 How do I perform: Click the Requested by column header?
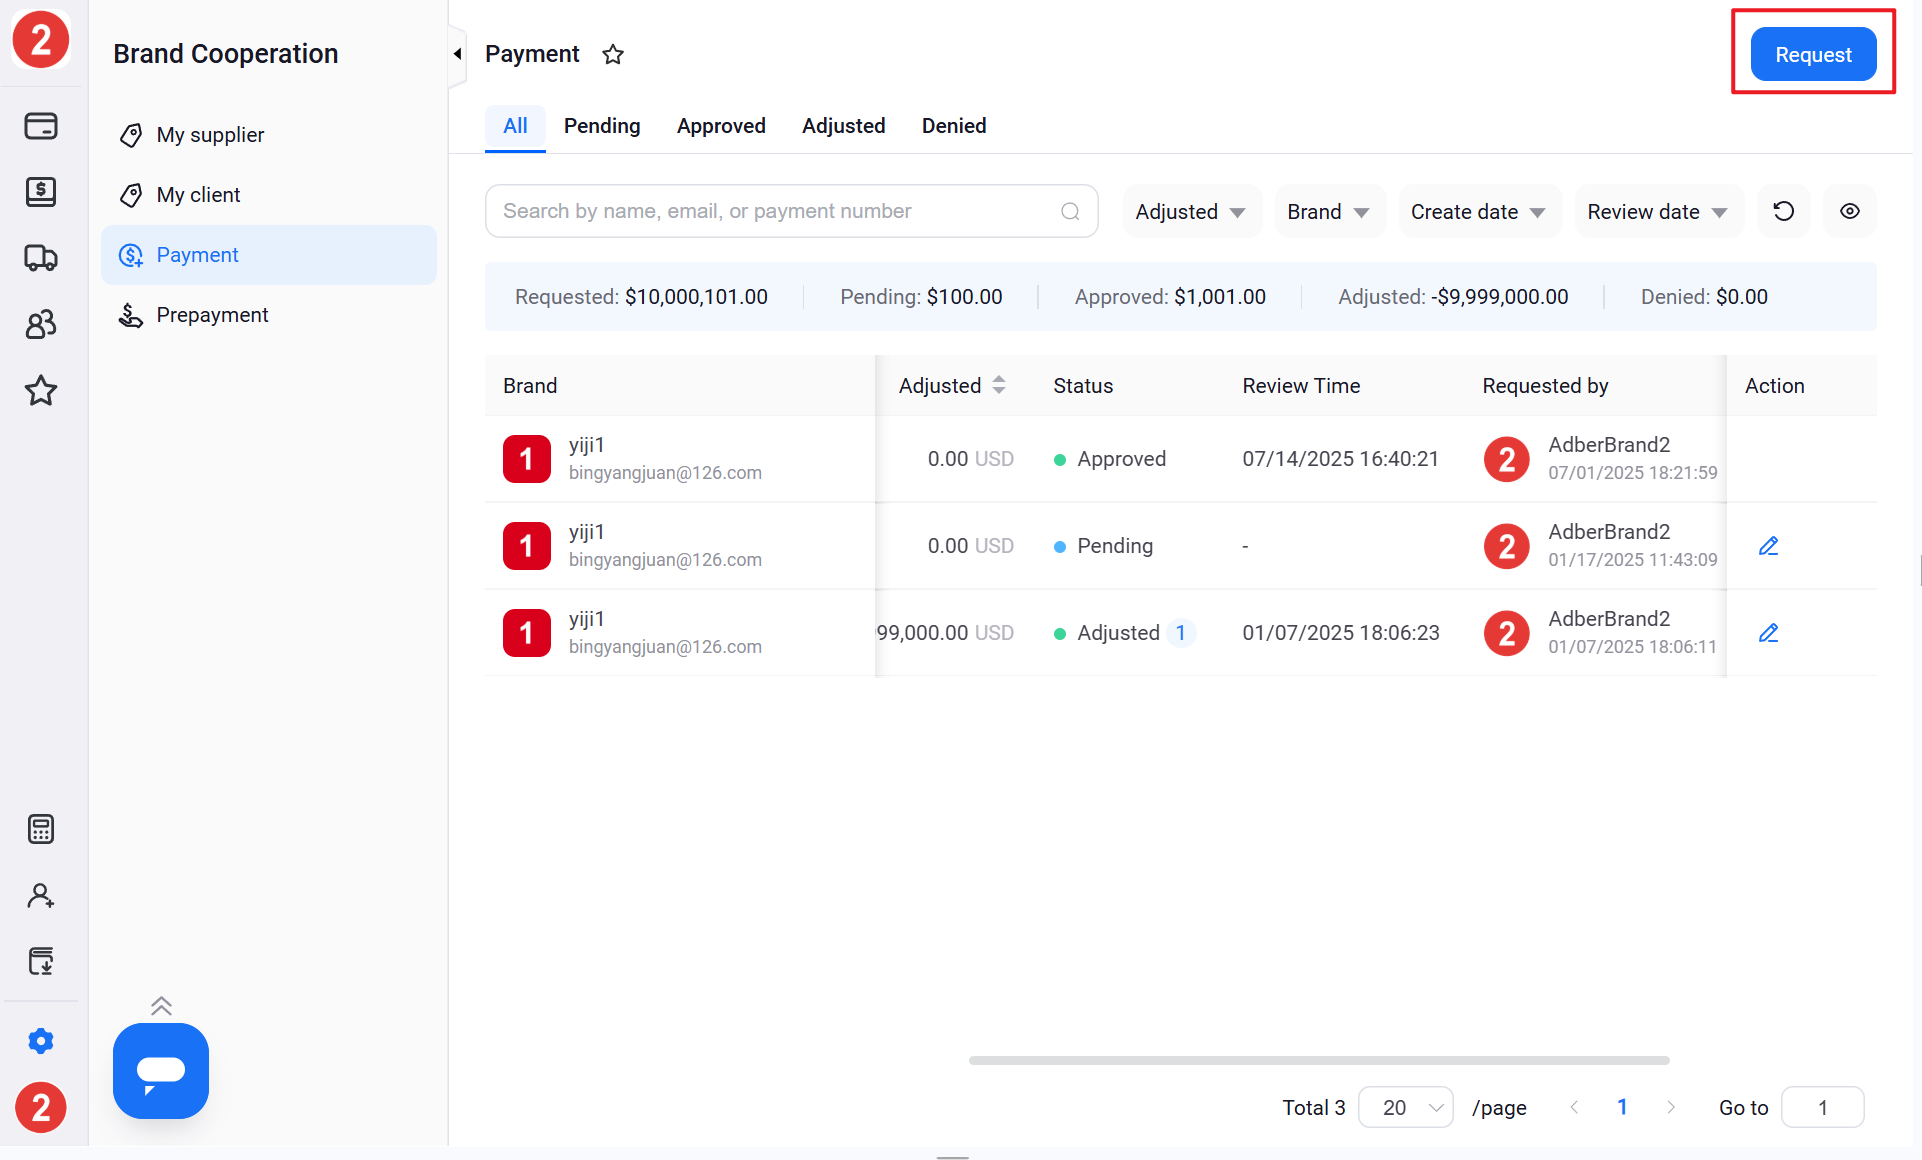pos(1545,386)
